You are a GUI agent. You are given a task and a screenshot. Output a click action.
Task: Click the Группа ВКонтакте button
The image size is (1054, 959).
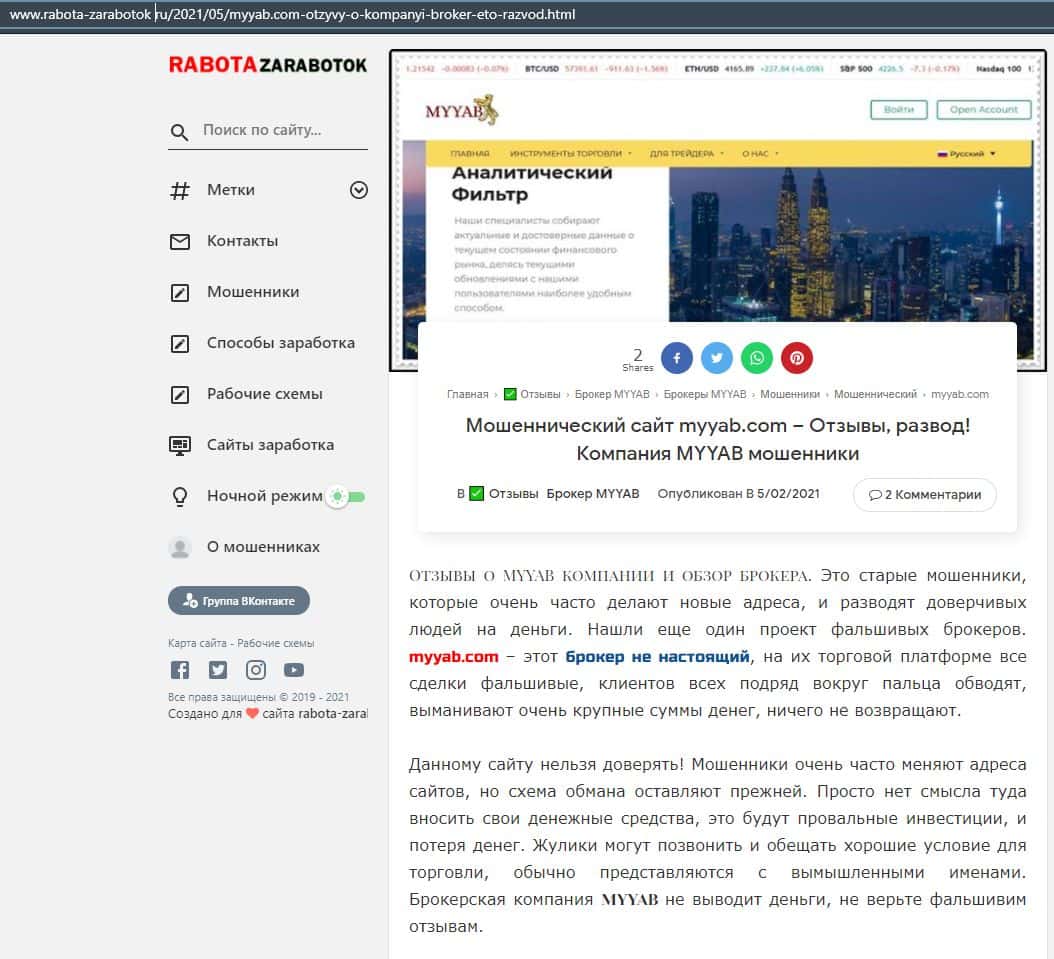[x=239, y=601]
